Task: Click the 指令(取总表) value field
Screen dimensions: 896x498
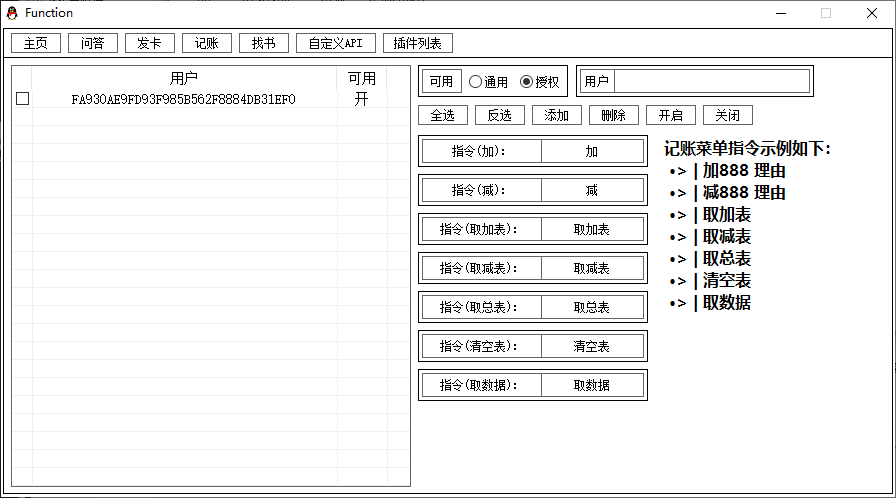Action: [x=592, y=307]
